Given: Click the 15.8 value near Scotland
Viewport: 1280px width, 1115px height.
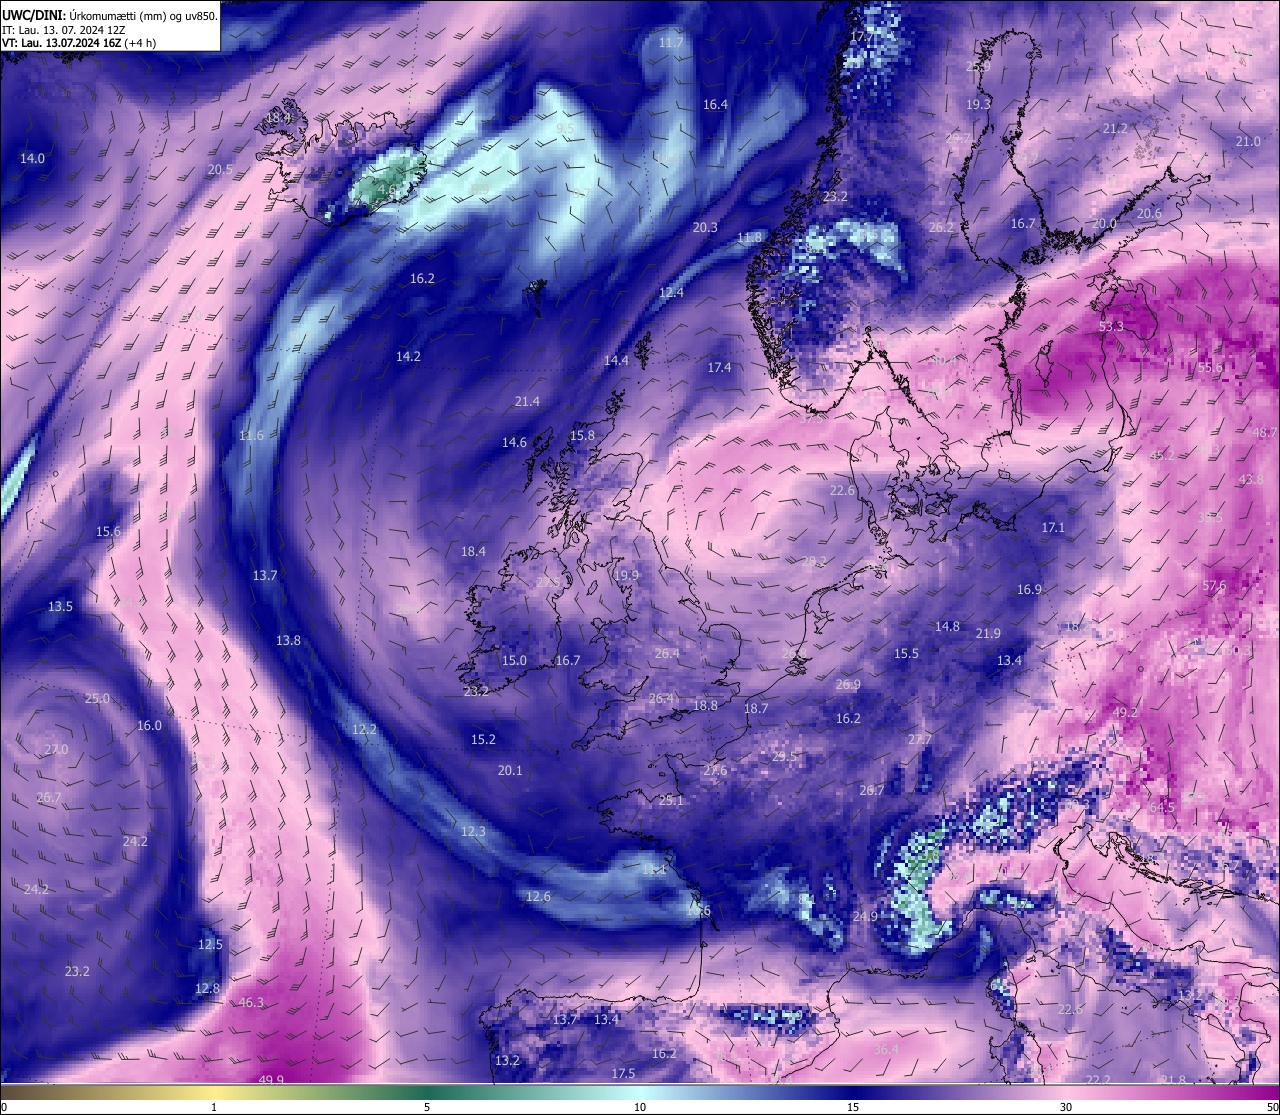Looking at the screenshot, I should point(582,435).
